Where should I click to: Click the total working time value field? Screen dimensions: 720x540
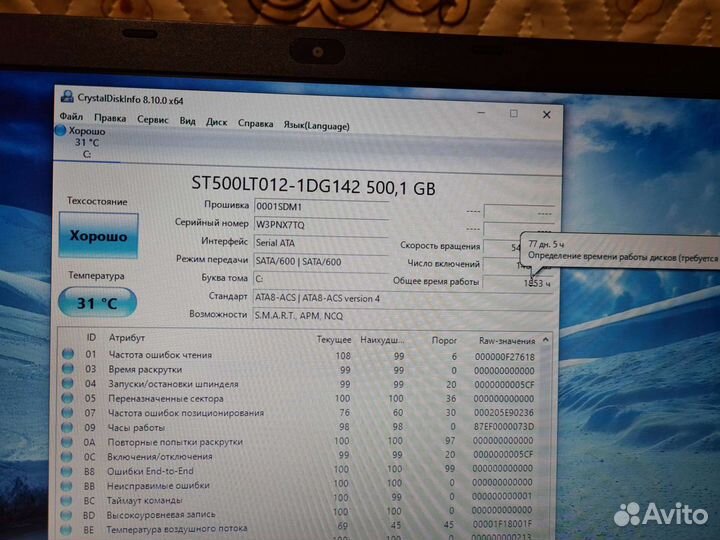click(517, 283)
